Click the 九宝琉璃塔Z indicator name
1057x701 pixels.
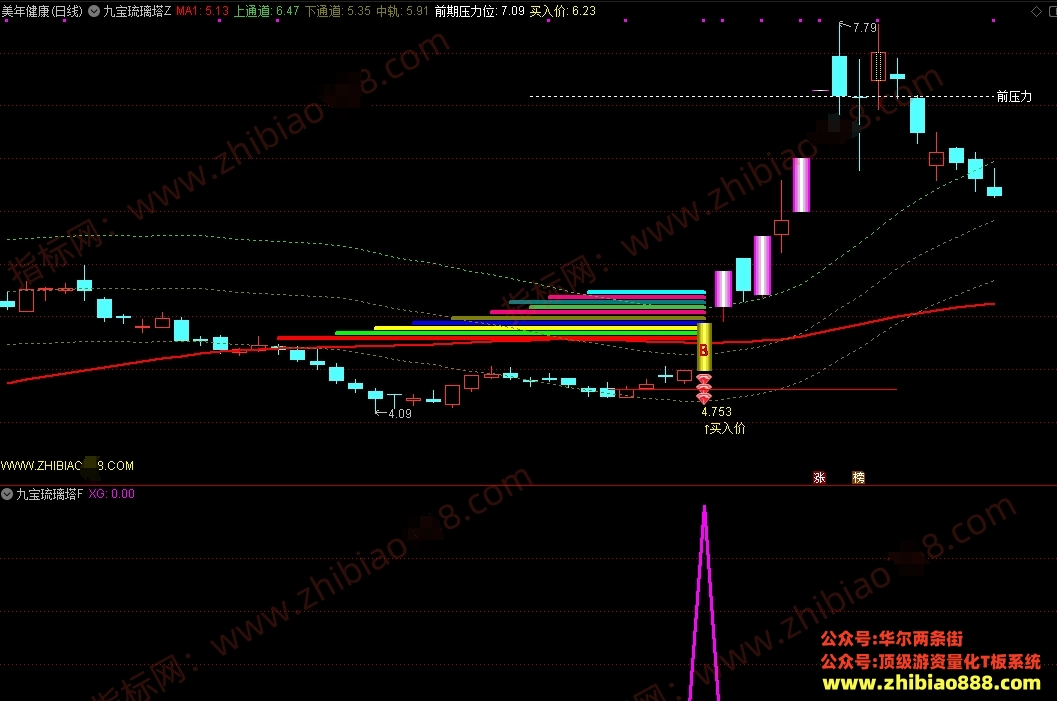pyautogui.click(x=138, y=11)
